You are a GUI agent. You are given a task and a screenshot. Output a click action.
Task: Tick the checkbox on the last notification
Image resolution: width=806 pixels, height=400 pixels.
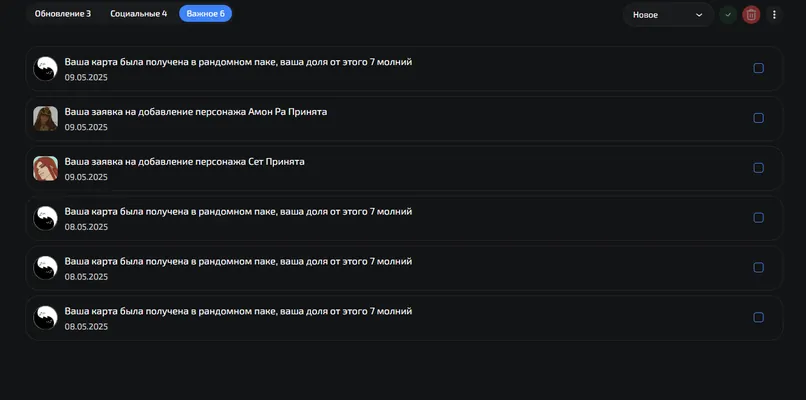[x=758, y=318]
